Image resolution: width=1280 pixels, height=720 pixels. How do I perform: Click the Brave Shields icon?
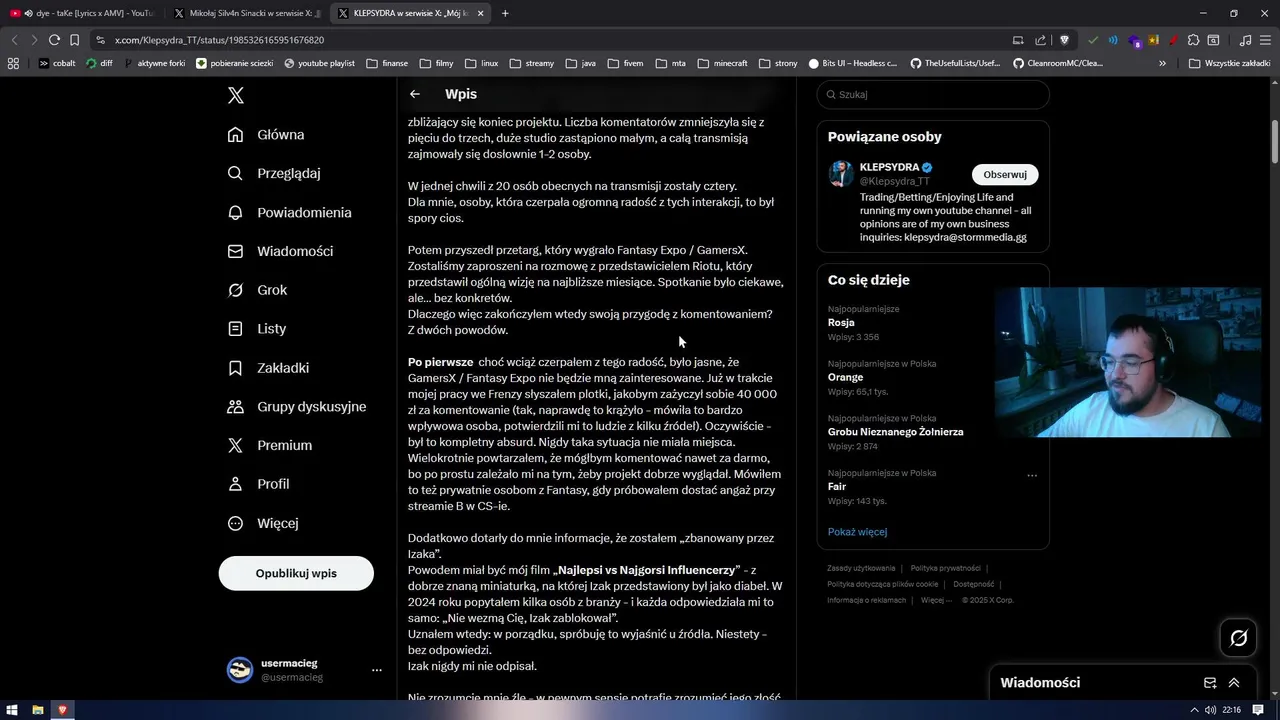pos(1064,40)
